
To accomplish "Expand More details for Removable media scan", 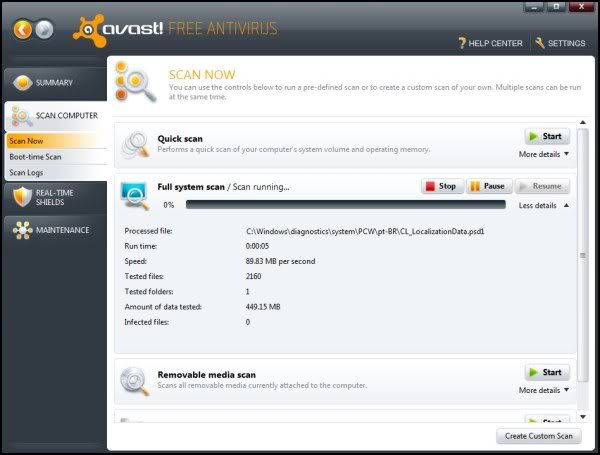I will (x=544, y=390).
